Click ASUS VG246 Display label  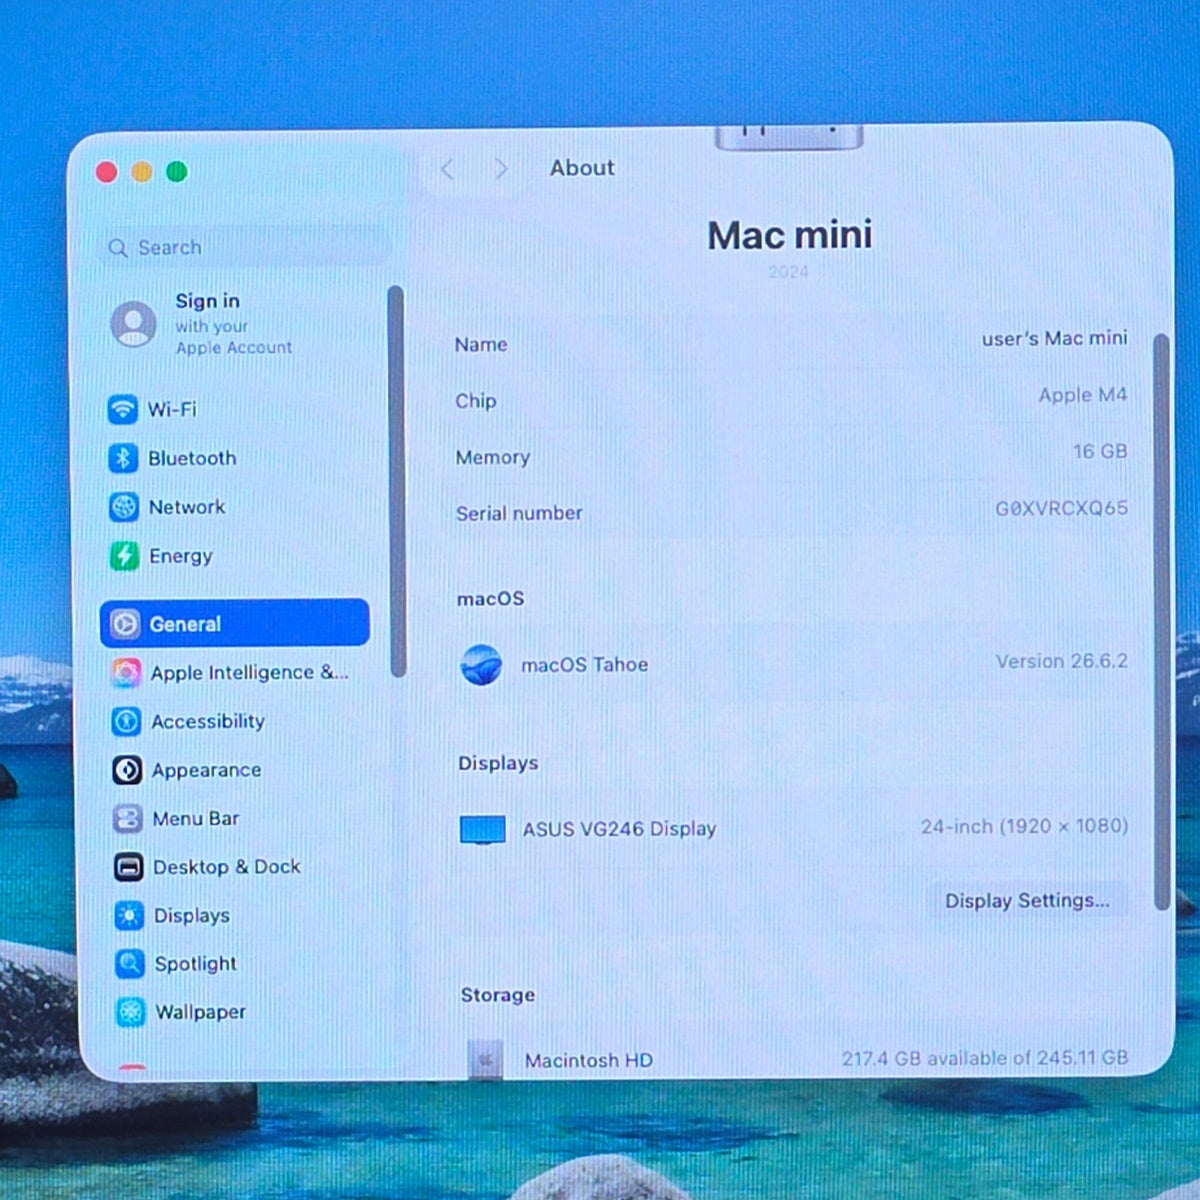[619, 829]
